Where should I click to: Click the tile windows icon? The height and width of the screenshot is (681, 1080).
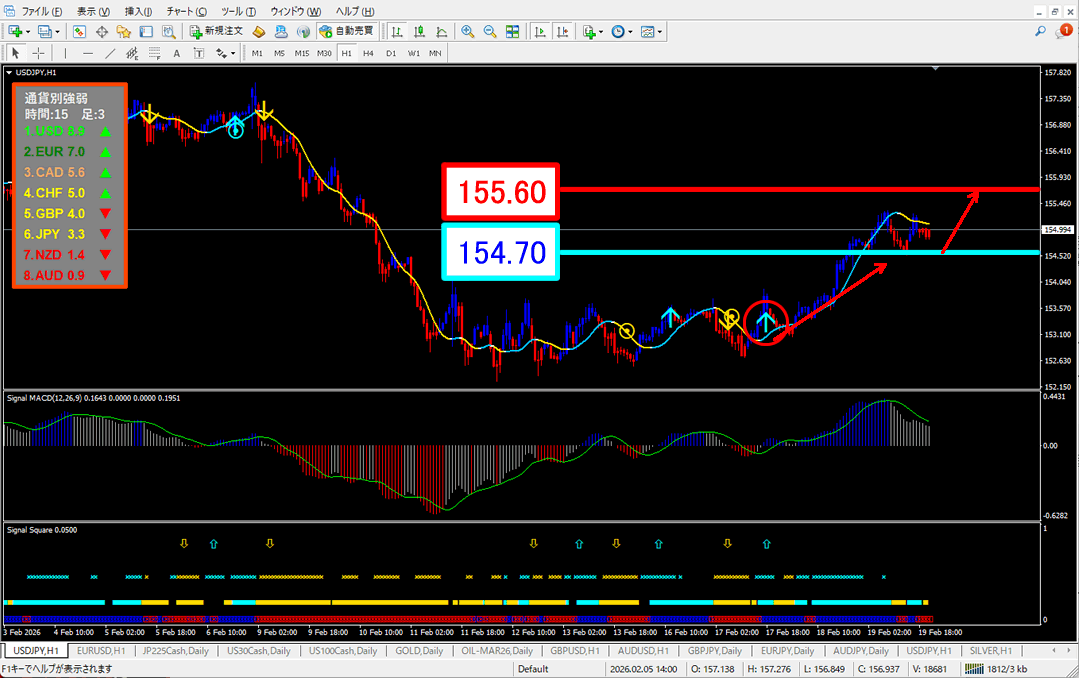[513, 32]
